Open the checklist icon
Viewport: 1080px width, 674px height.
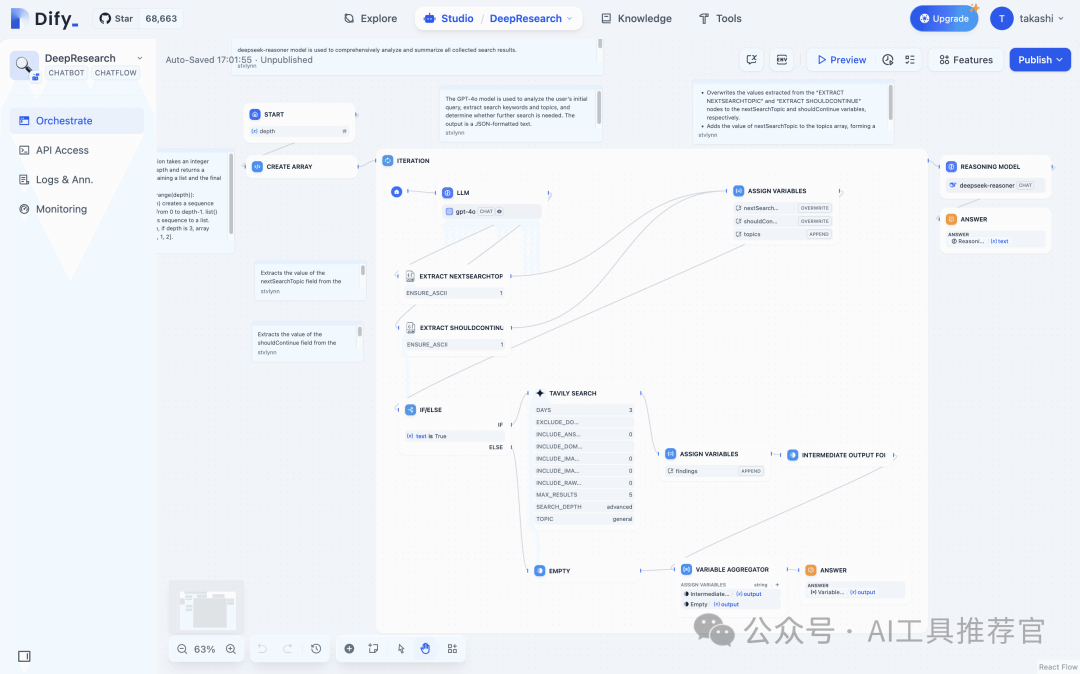coord(910,60)
